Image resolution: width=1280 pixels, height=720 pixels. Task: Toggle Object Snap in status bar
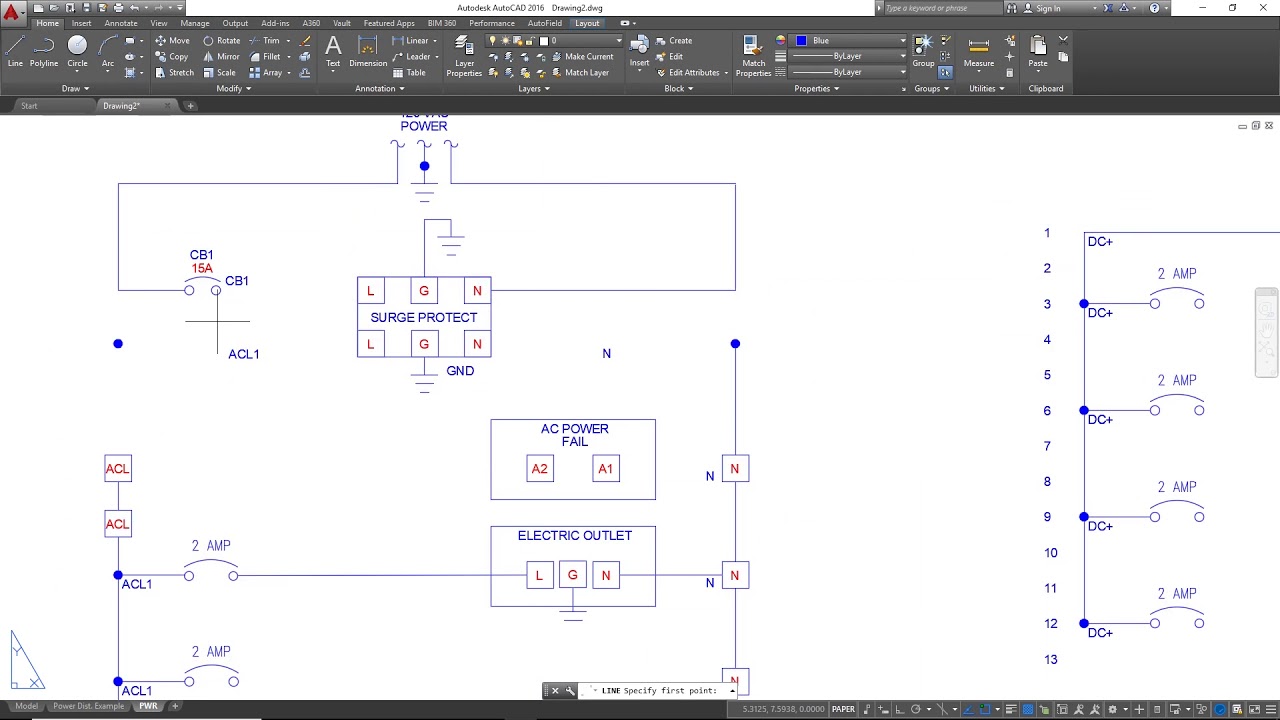tap(985, 709)
